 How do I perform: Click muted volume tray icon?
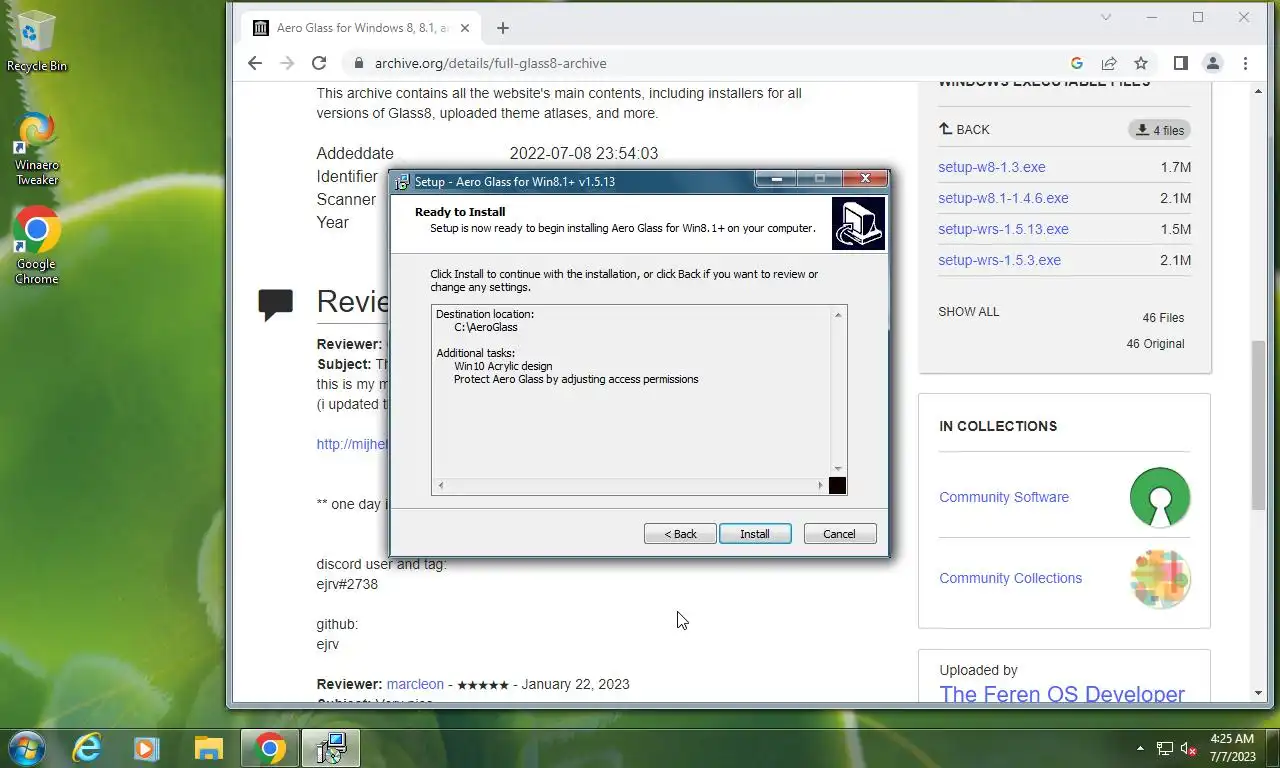(1188, 748)
